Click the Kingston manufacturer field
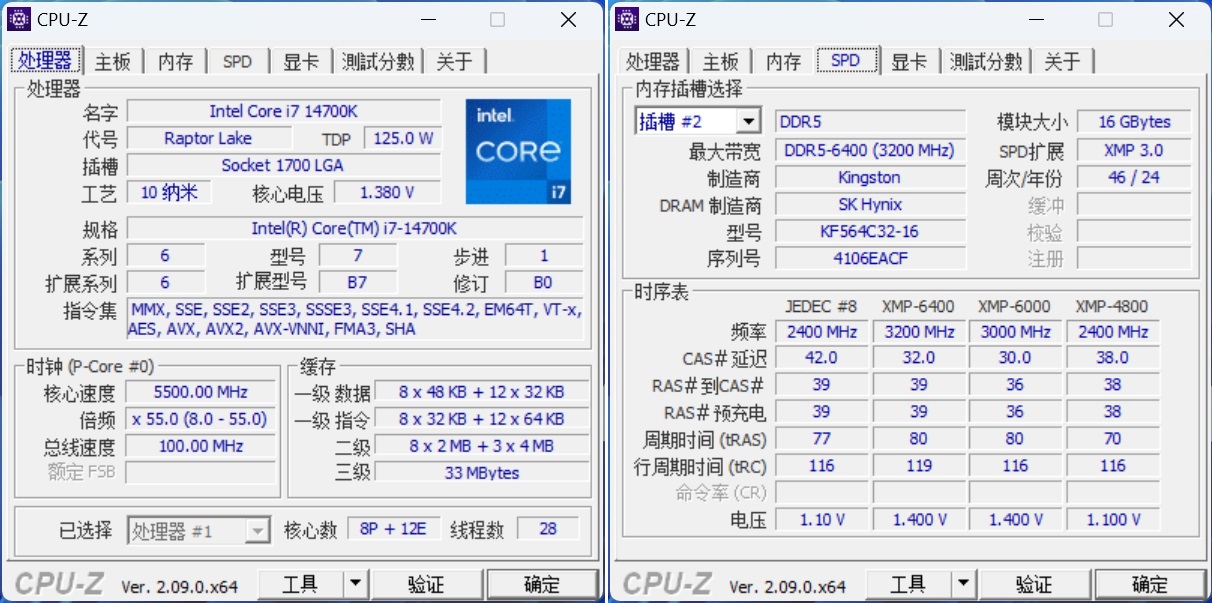 click(x=870, y=177)
